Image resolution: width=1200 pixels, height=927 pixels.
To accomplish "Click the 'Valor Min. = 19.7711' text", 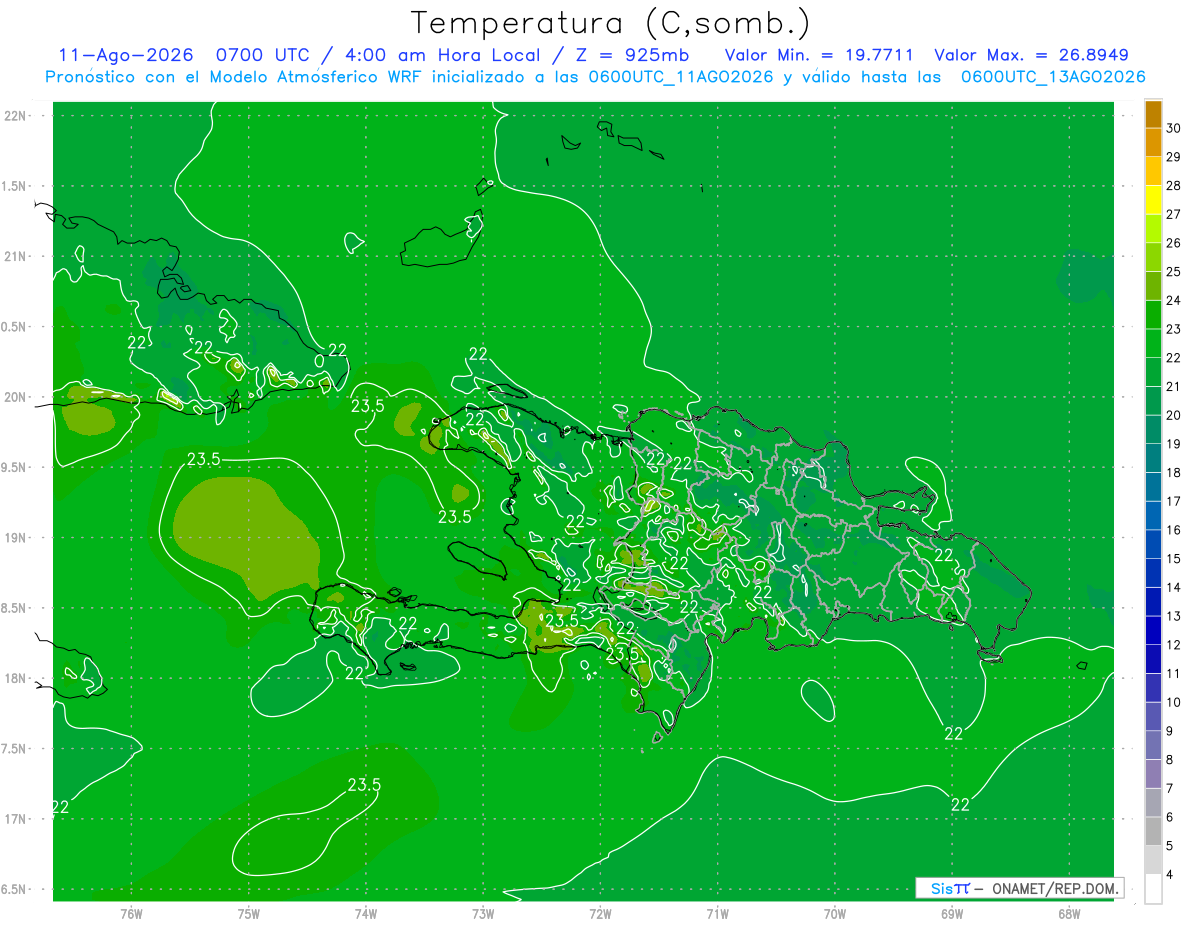I will click(x=819, y=55).
